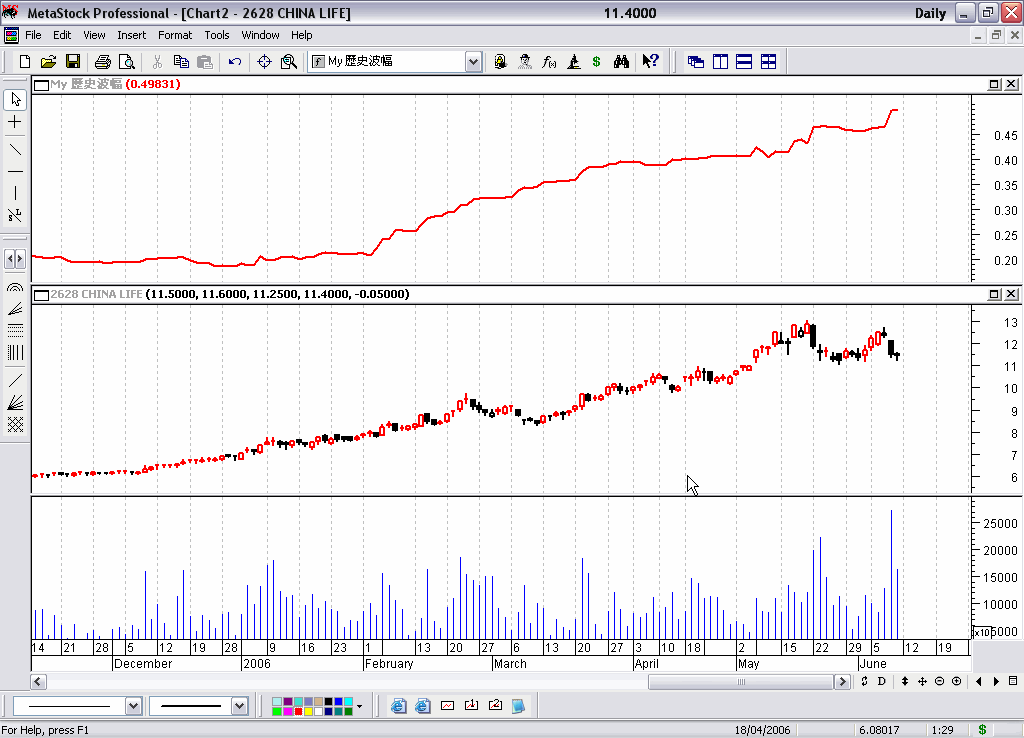Expand the color palette dropdown arrow
This screenshot has height=738, width=1024.
(359, 706)
